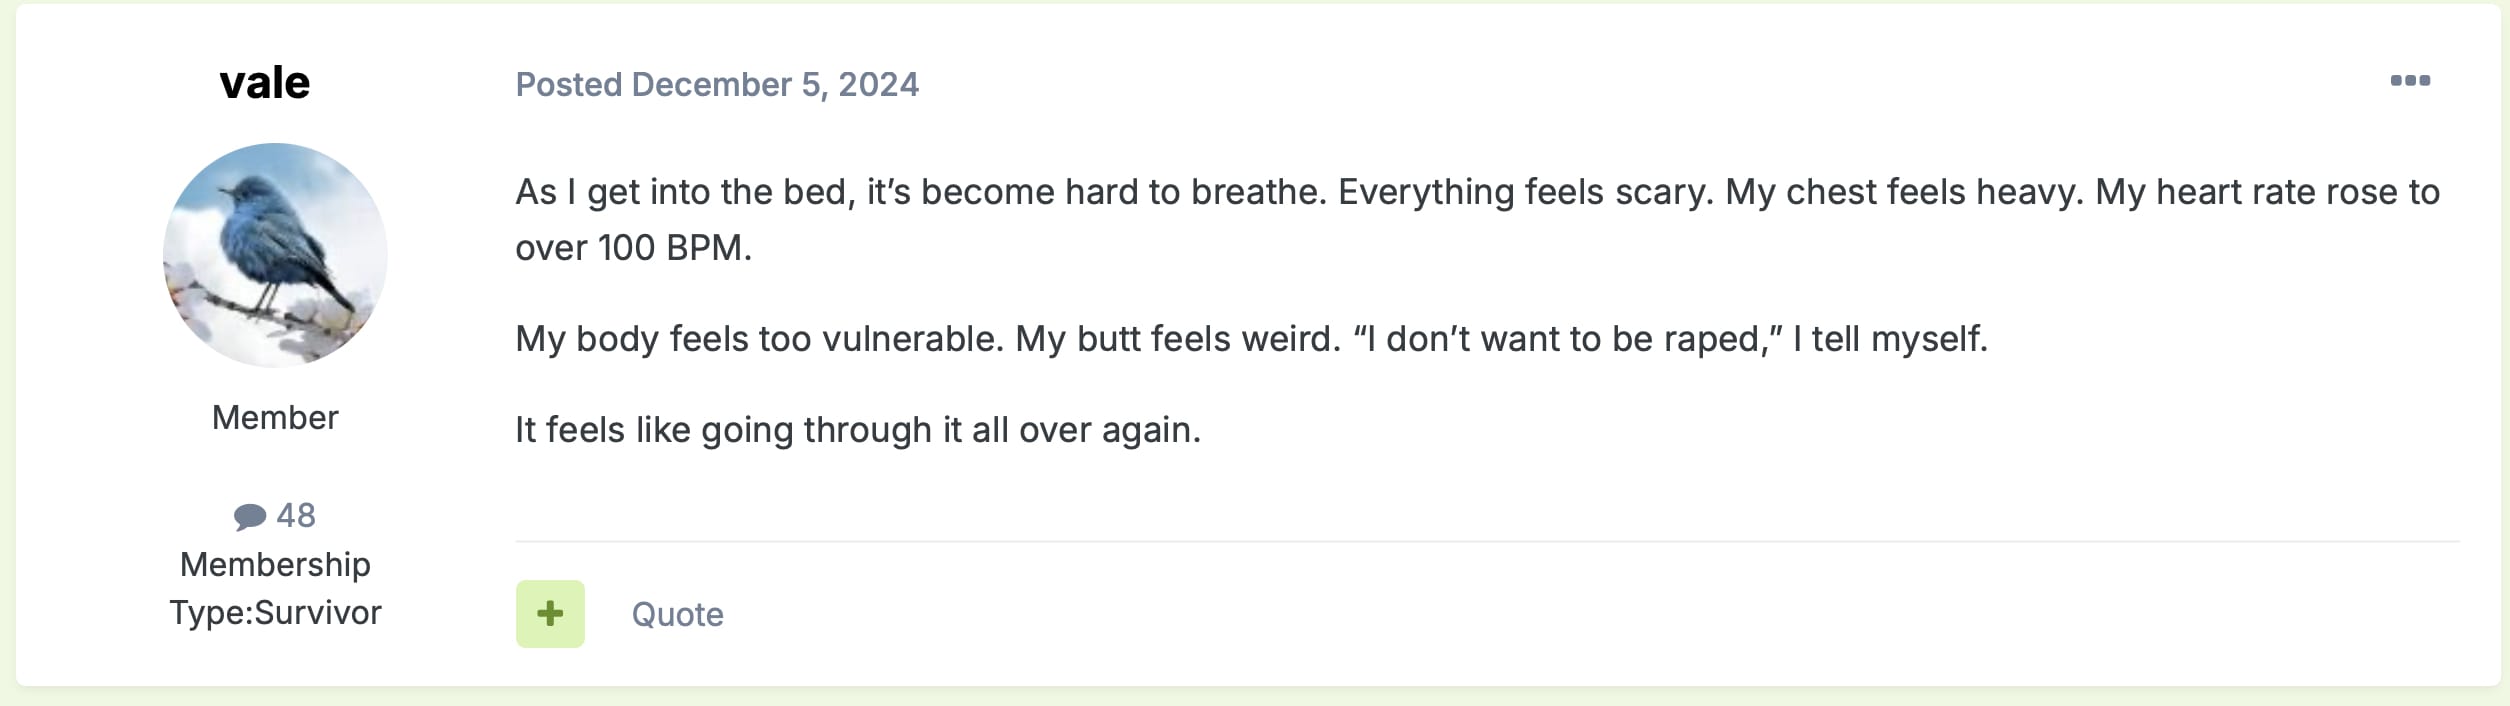The image size is (2510, 706).
Task: Click the divider line above Quote
Action: coord(1486,542)
